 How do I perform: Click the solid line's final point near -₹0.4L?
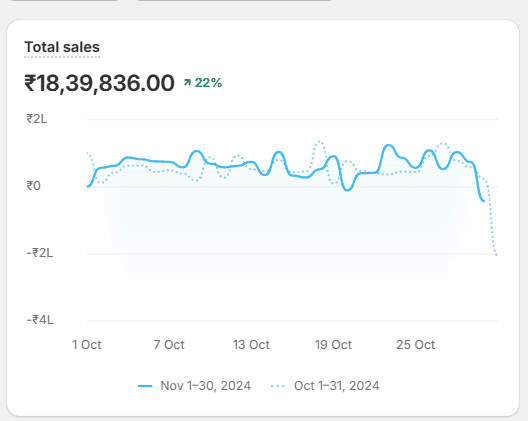point(484,201)
